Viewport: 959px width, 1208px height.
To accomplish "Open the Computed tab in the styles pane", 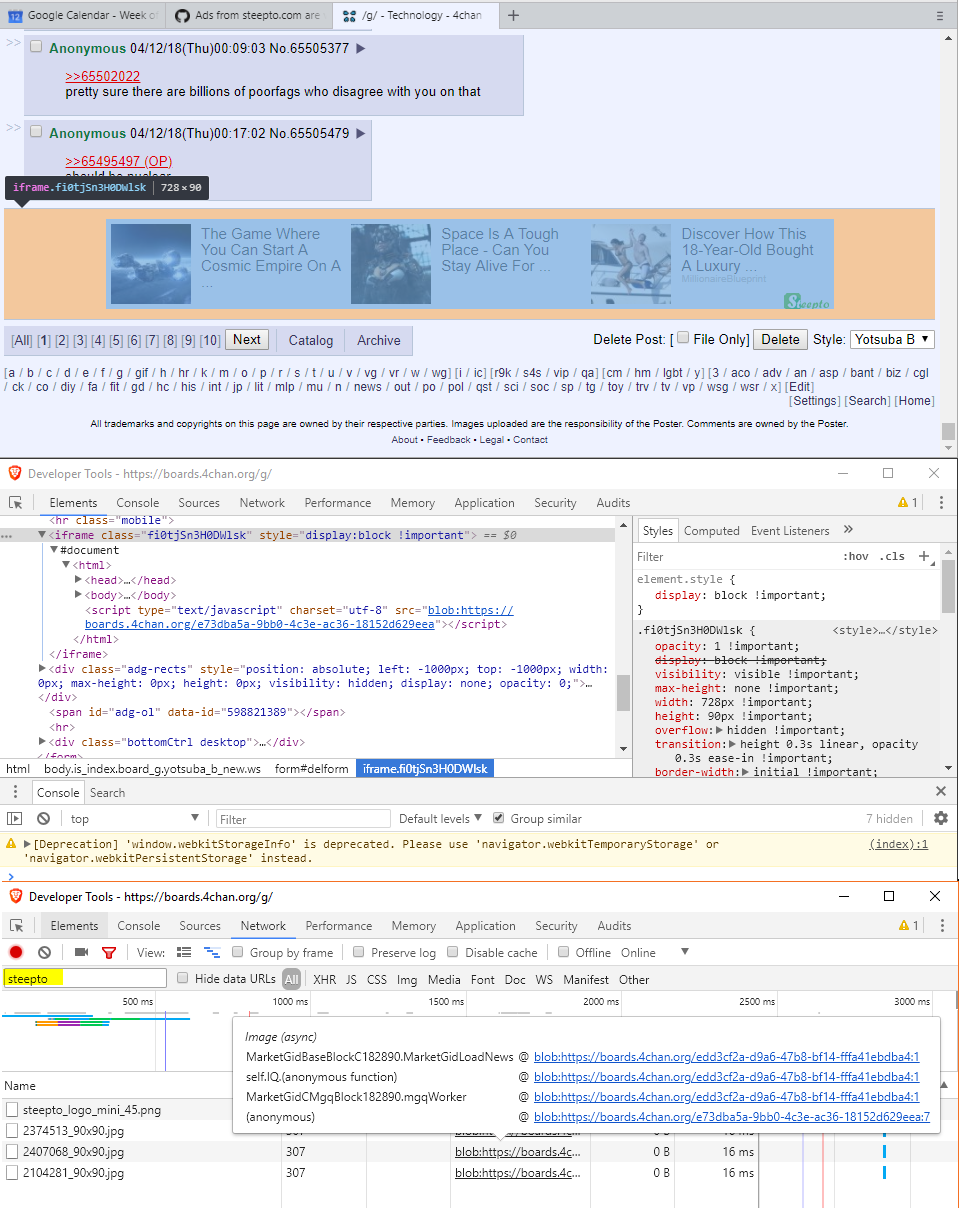I will click(712, 531).
